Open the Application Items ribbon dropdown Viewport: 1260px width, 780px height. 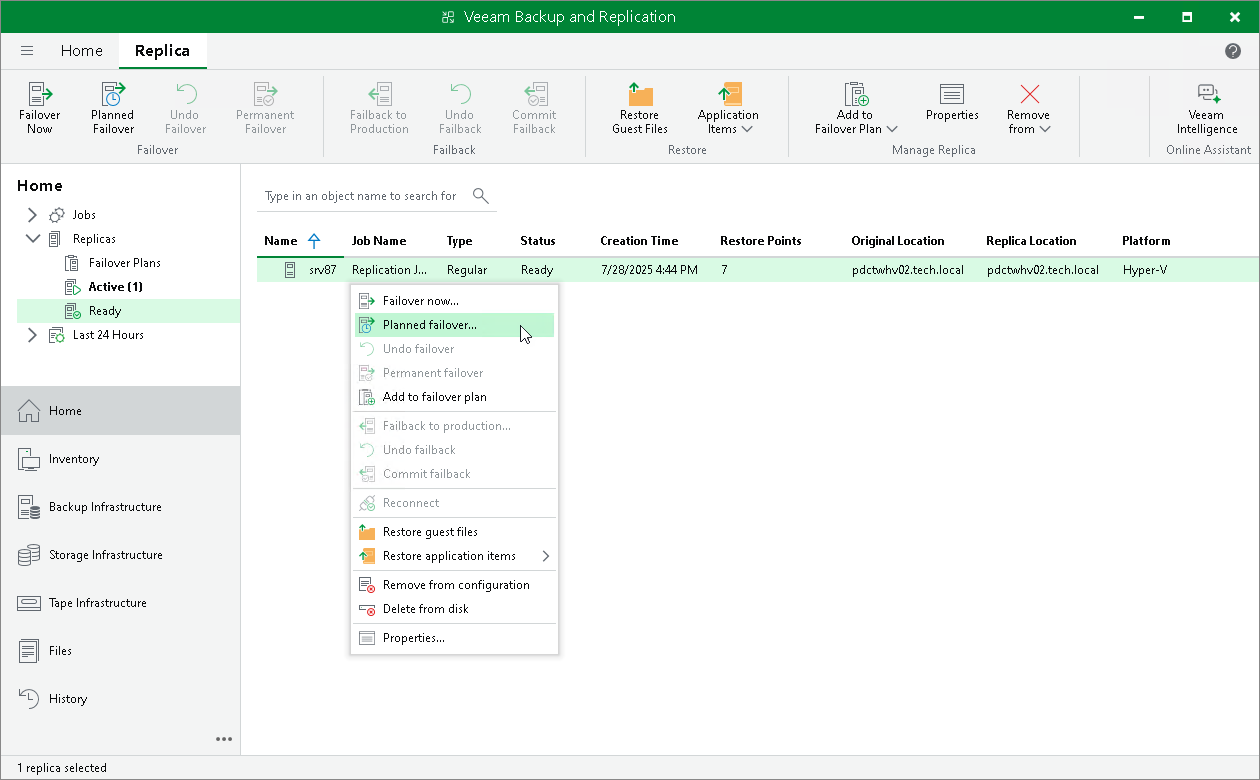point(728,108)
